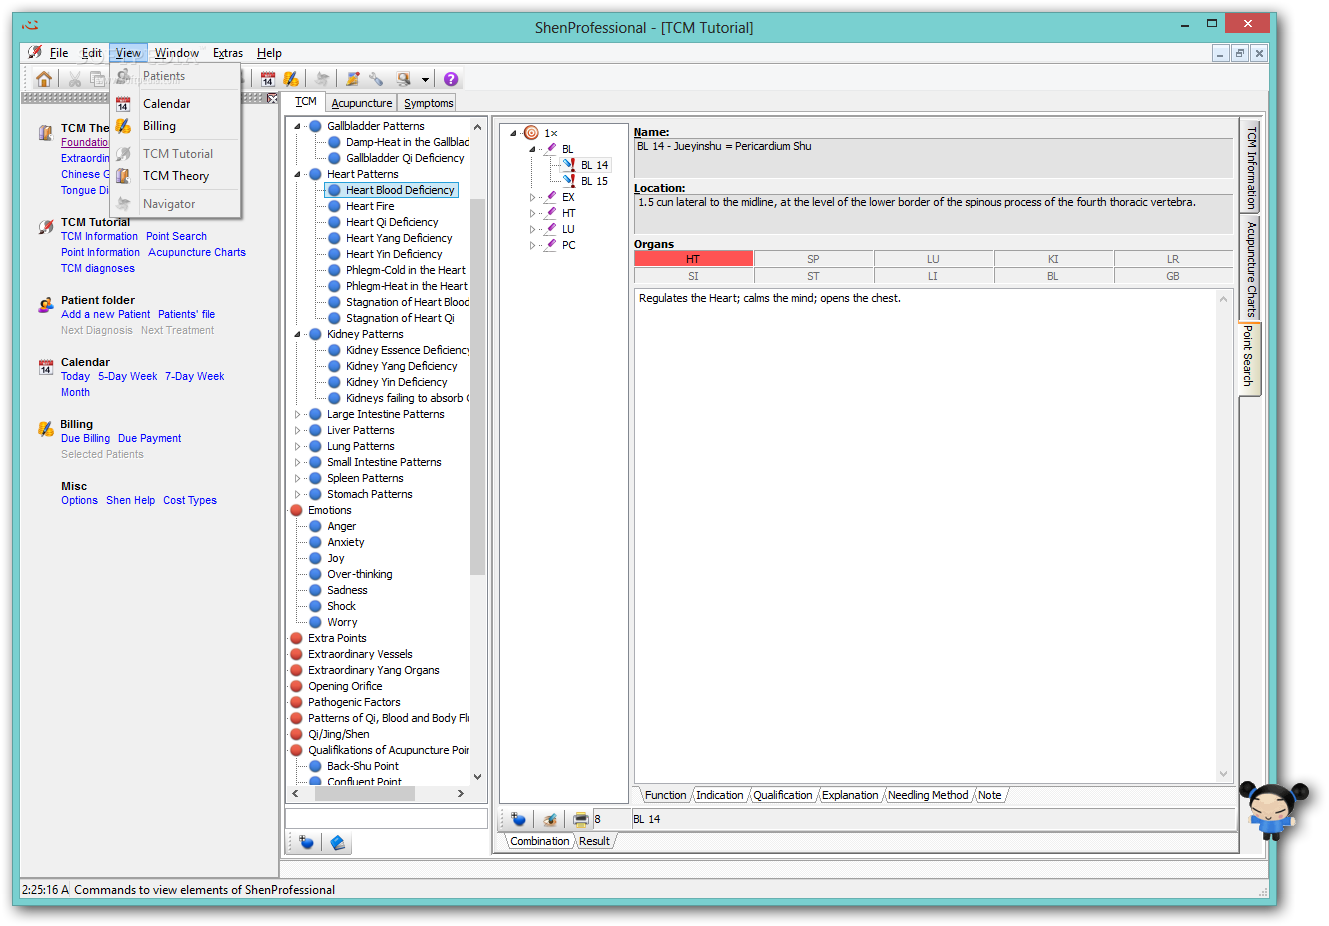1329x926 pixels.
Task: Switch to the Acupuncture tab
Action: (361, 103)
